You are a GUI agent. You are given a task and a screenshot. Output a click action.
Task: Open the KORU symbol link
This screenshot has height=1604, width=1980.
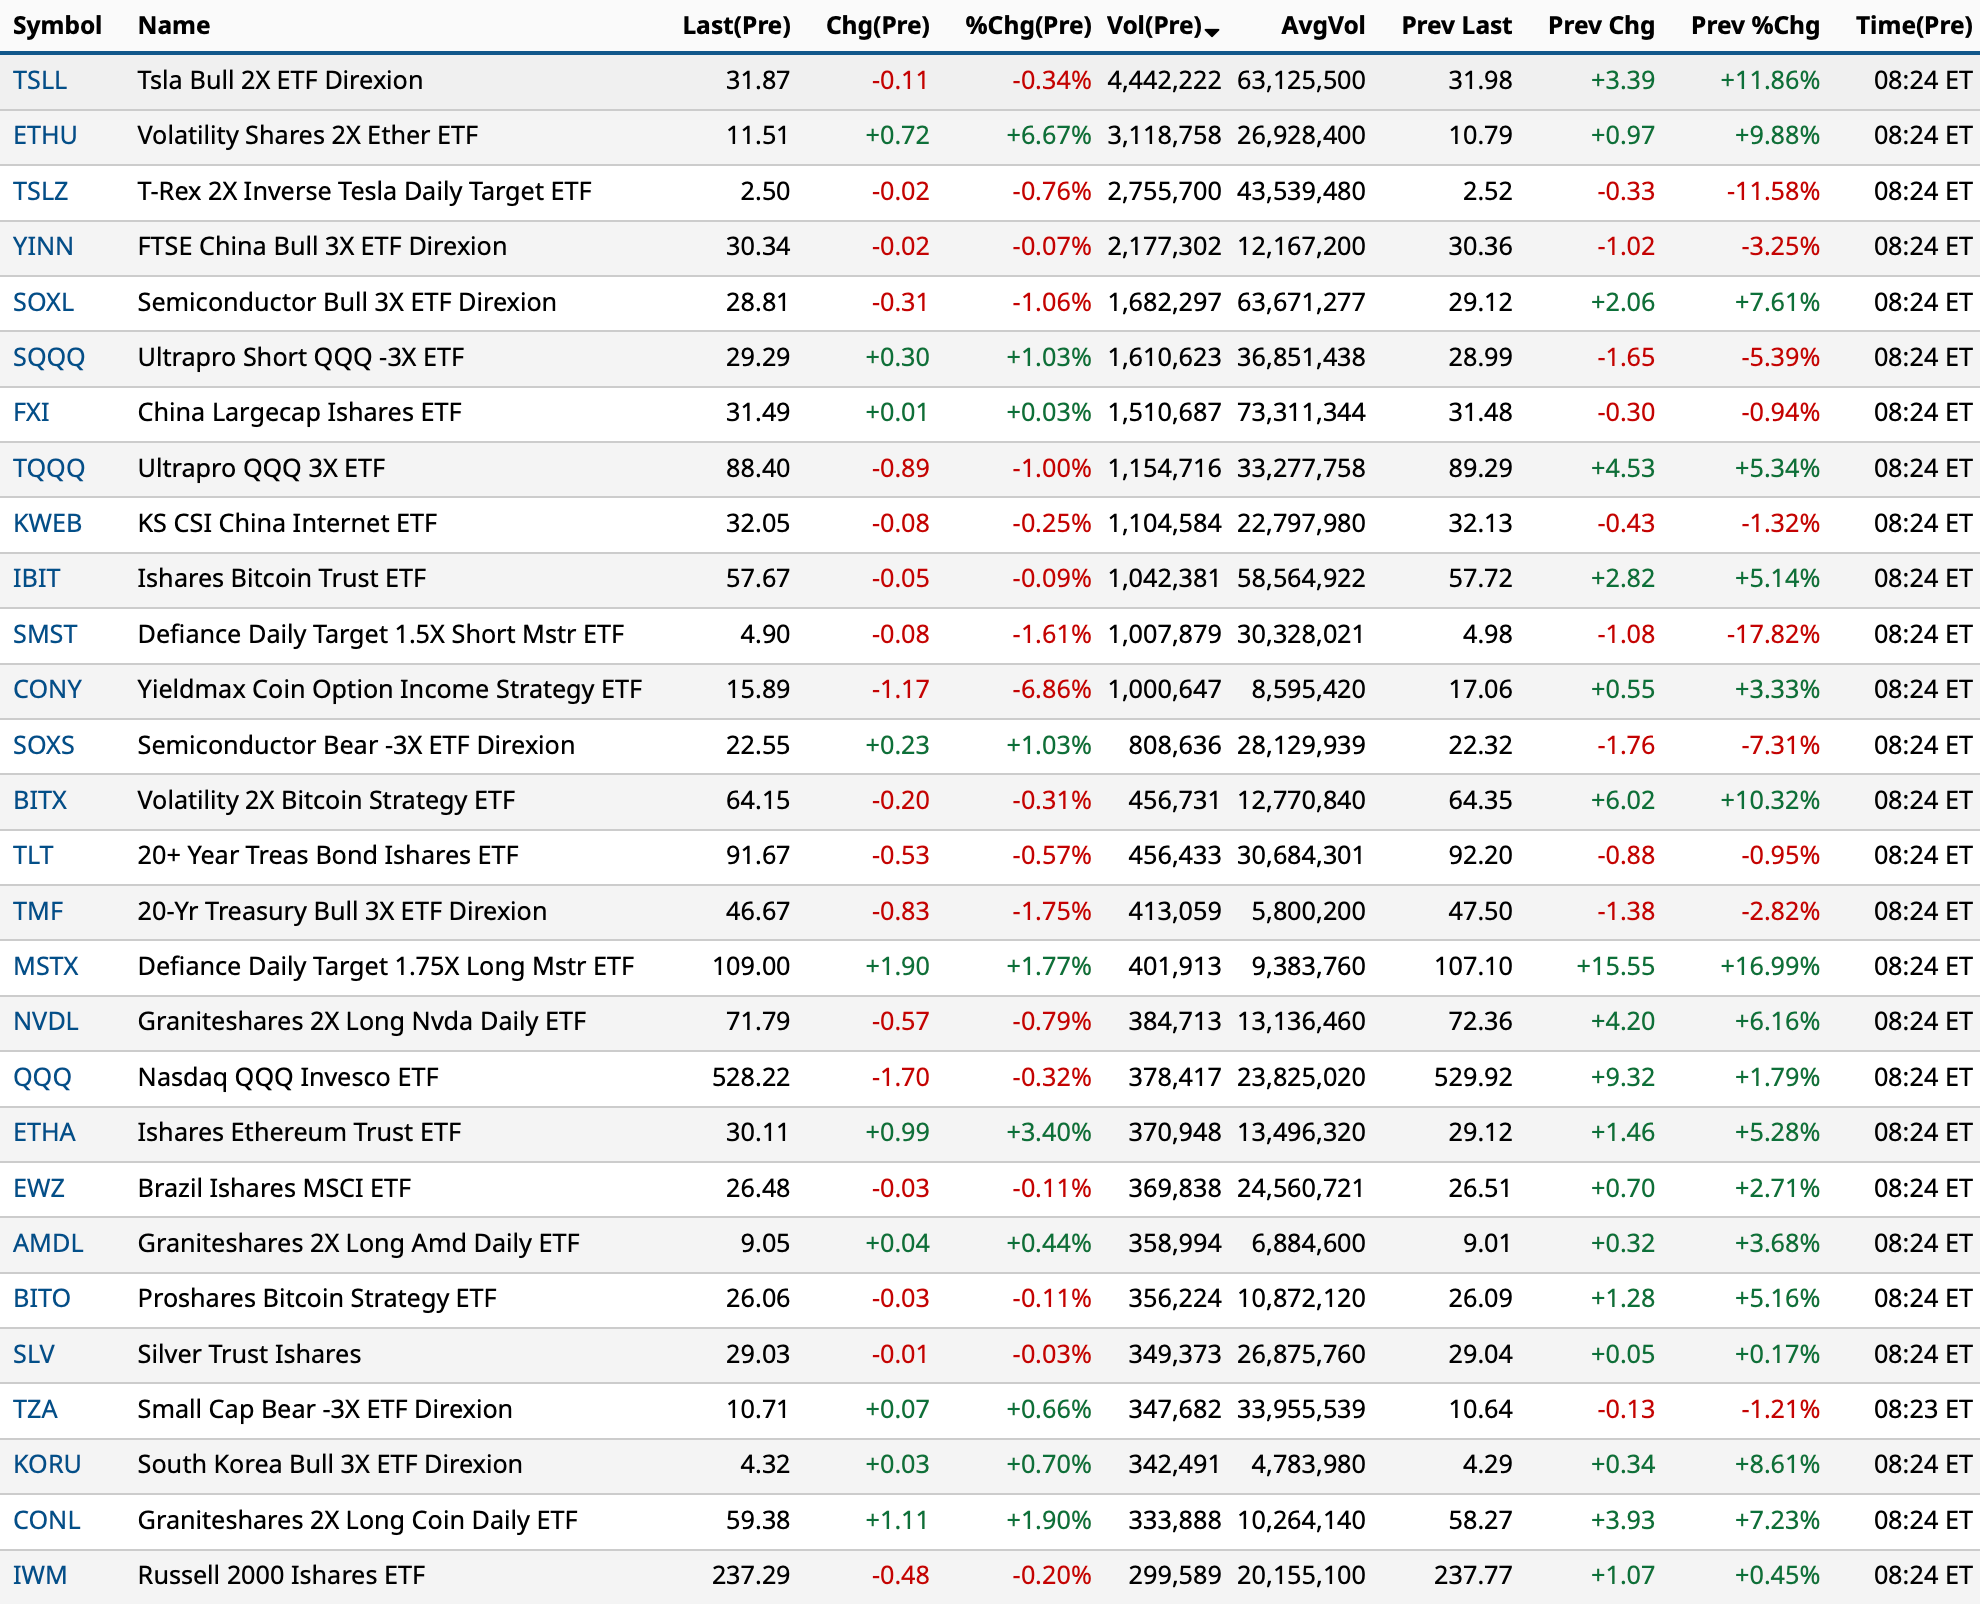click(47, 1464)
